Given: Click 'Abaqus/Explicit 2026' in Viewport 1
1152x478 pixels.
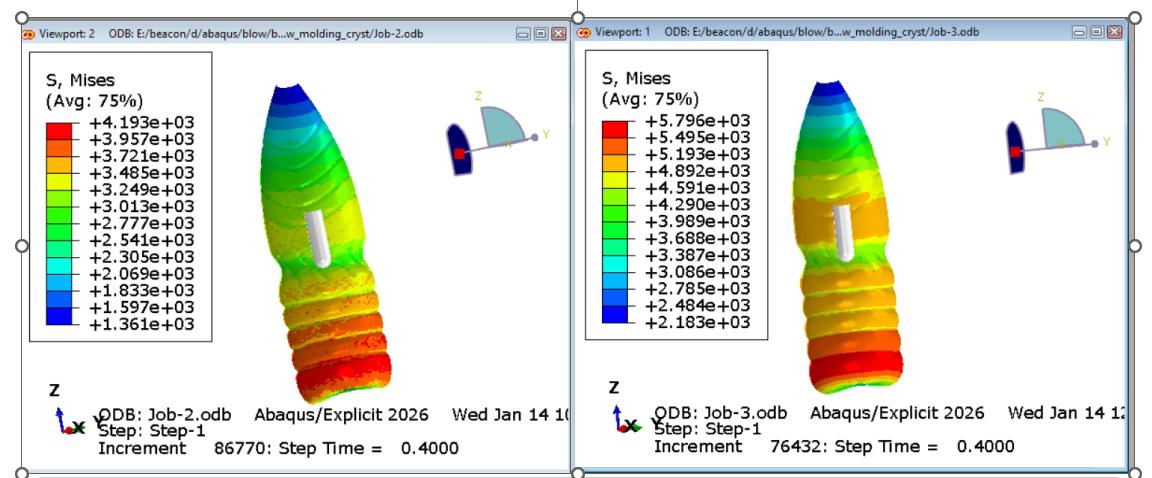Looking at the screenshot, I should (x=897, y=413).
